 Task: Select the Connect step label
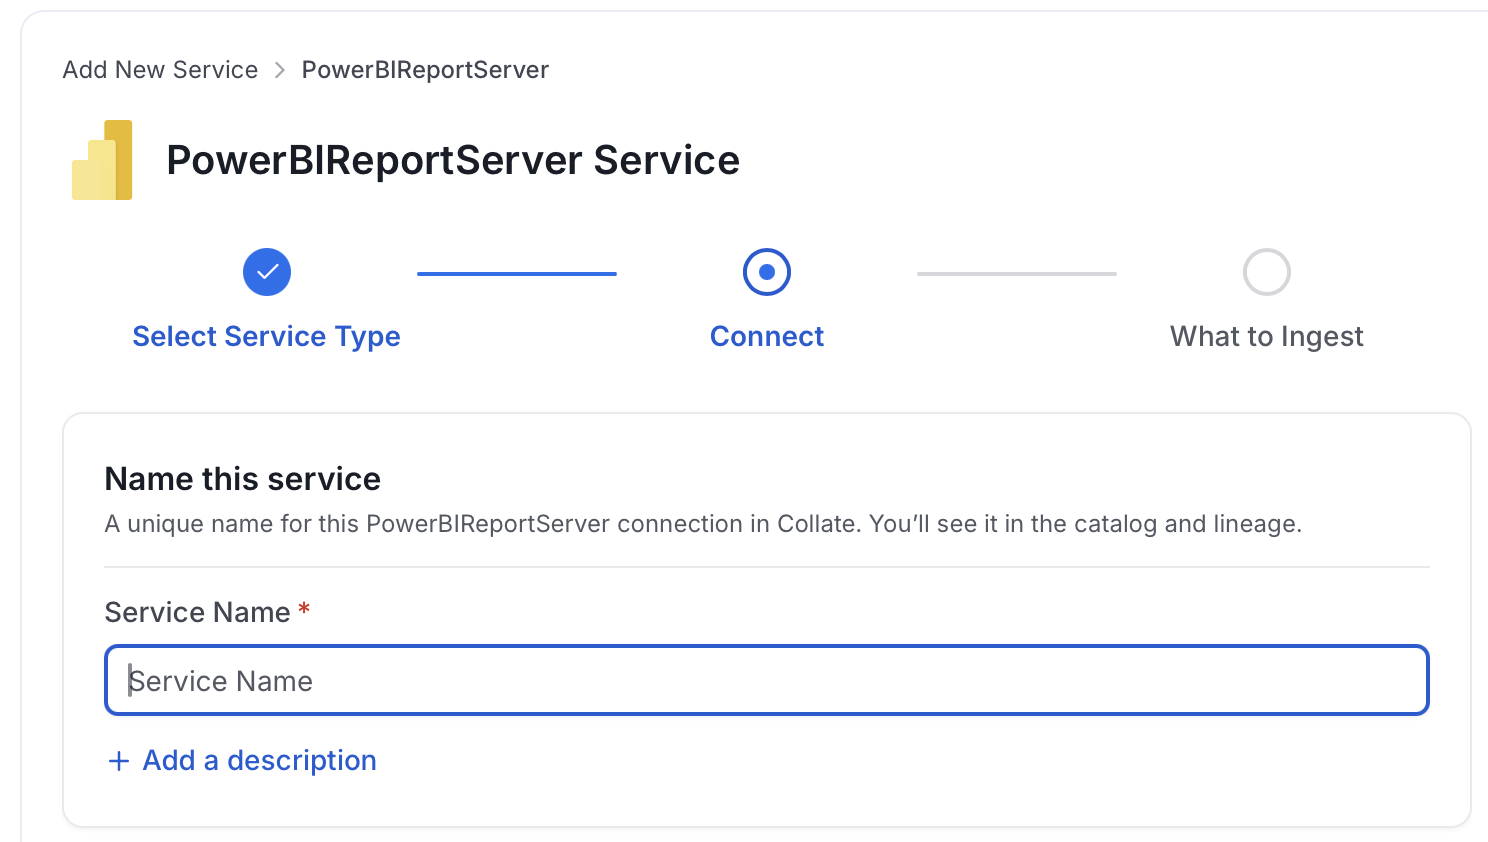tap(767, 337)
